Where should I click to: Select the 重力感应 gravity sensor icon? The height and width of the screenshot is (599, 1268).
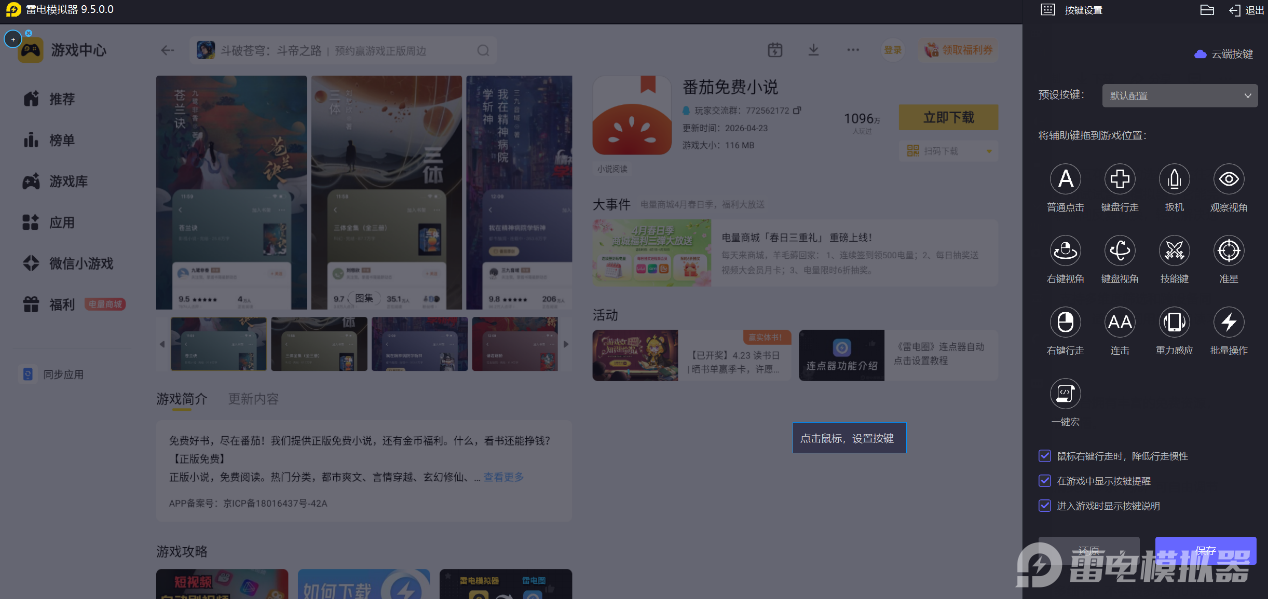pyautogui.click(x=1174, y=322)
